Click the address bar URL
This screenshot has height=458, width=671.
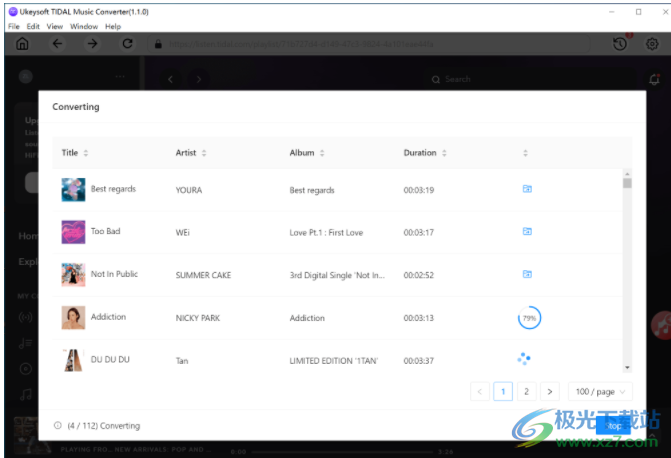pyautogui.click(x=301, y=44)
